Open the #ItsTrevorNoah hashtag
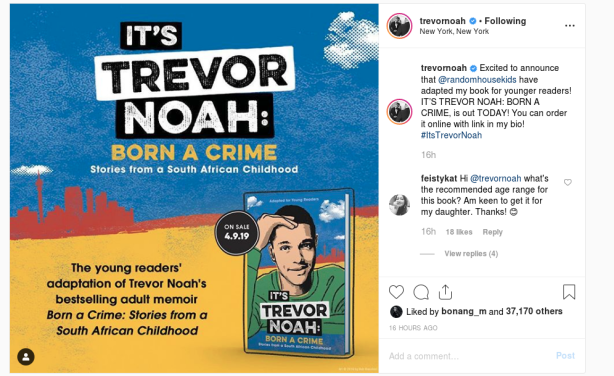The width and height of the screenshot is (614, 376). click(x=451, y=135)
